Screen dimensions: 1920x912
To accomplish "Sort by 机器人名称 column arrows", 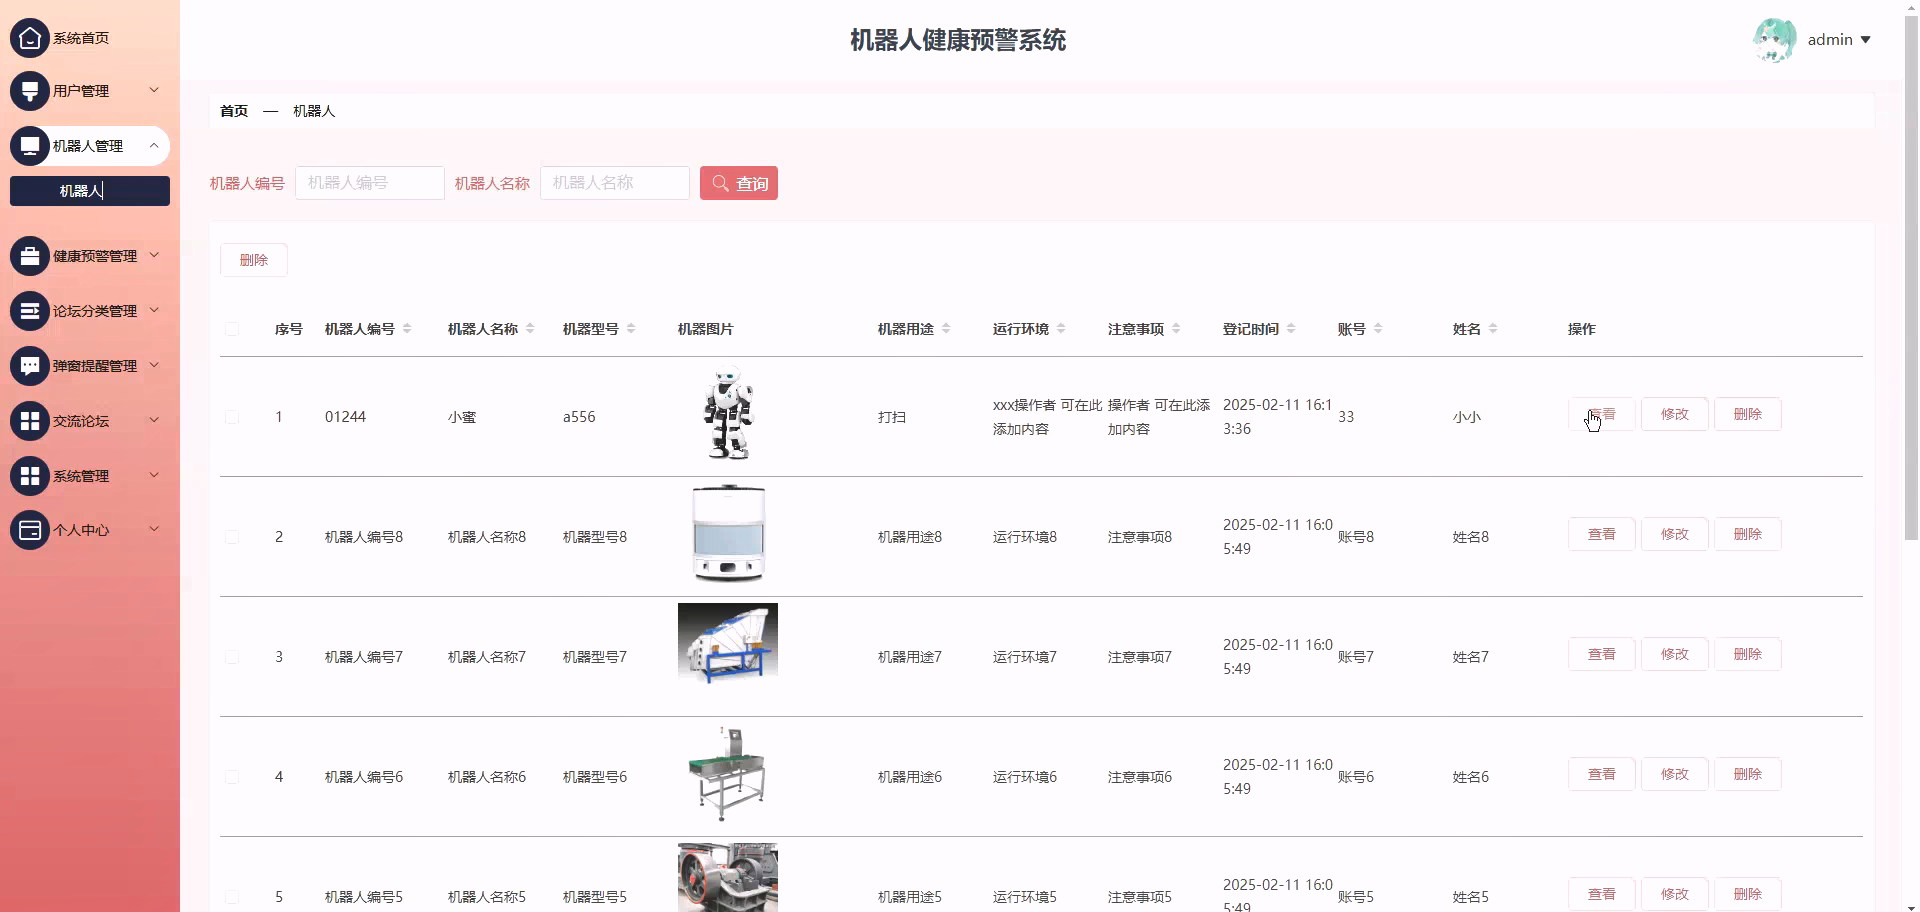I will click(530, 329).
